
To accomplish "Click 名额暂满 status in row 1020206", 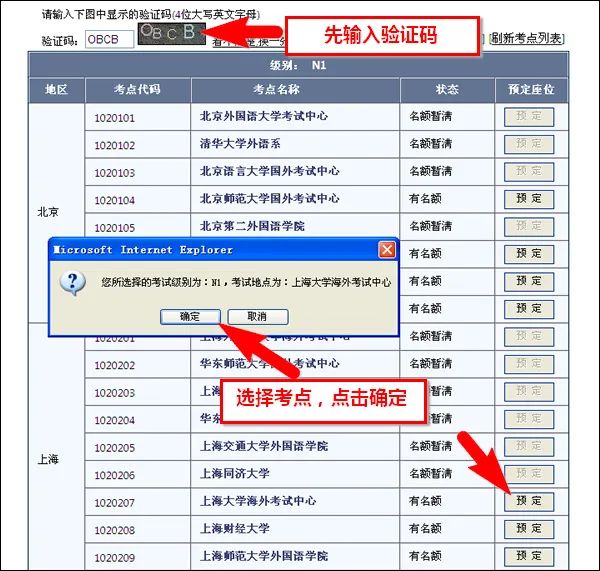I will pyautogui.click(x=430, y=474).
